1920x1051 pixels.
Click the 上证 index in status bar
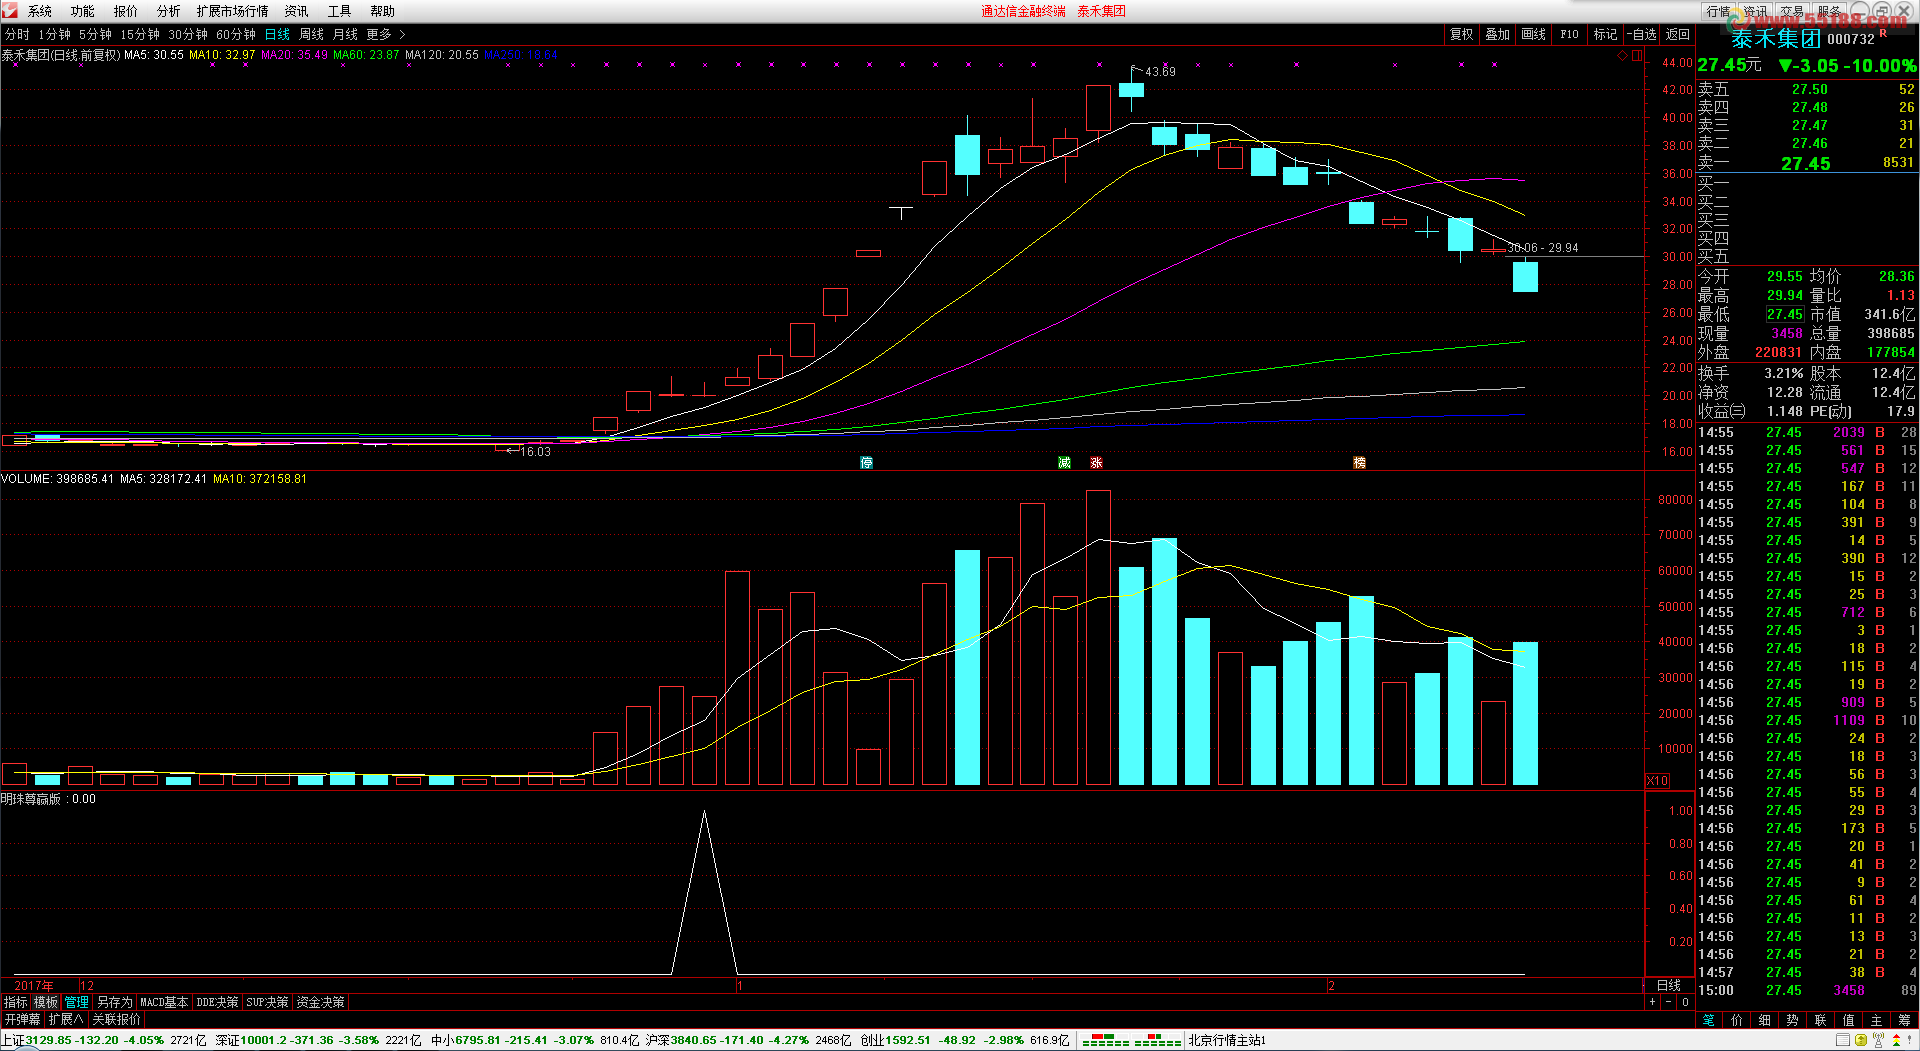(13, 1041)
